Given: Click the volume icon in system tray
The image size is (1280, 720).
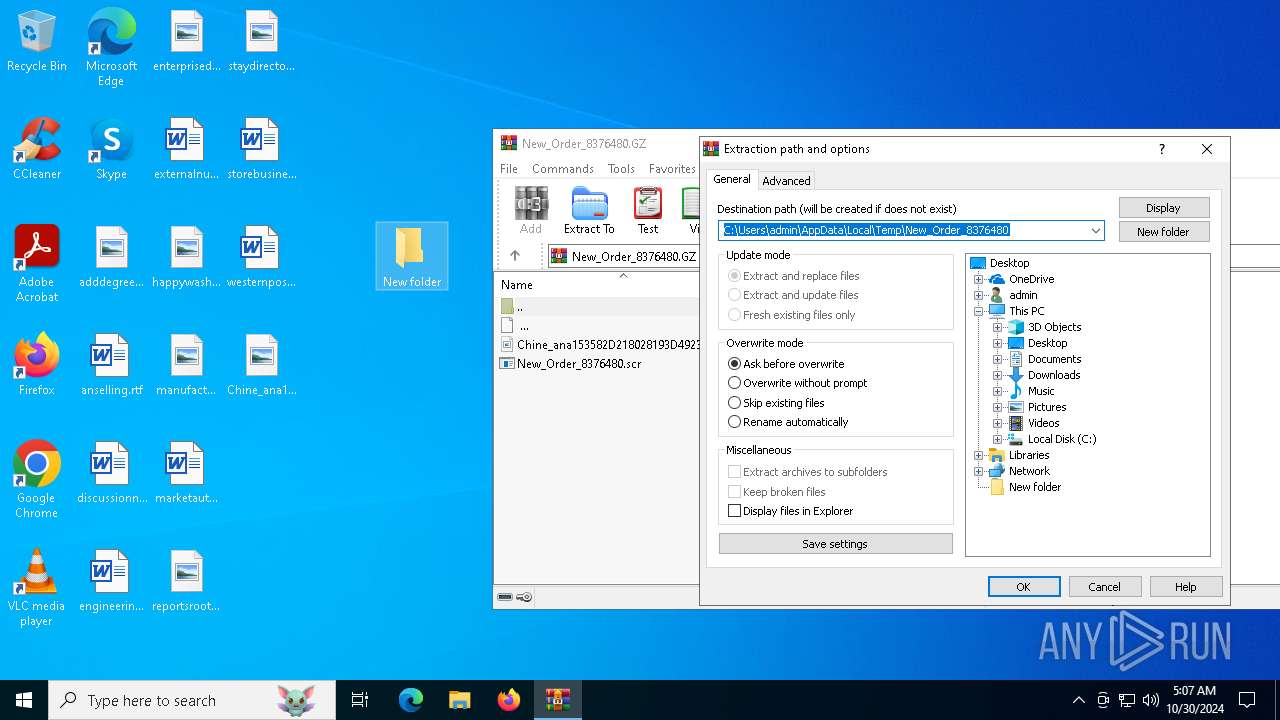Looking at the screenshot, I should click(1151, 700).
